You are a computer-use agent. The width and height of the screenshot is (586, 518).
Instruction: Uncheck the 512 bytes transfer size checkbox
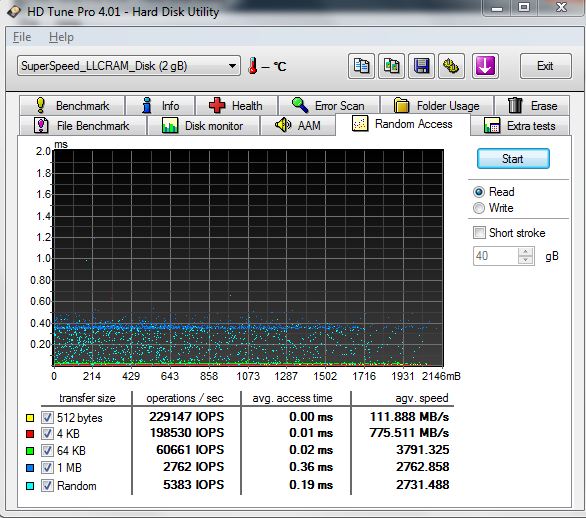pos(47,417)
